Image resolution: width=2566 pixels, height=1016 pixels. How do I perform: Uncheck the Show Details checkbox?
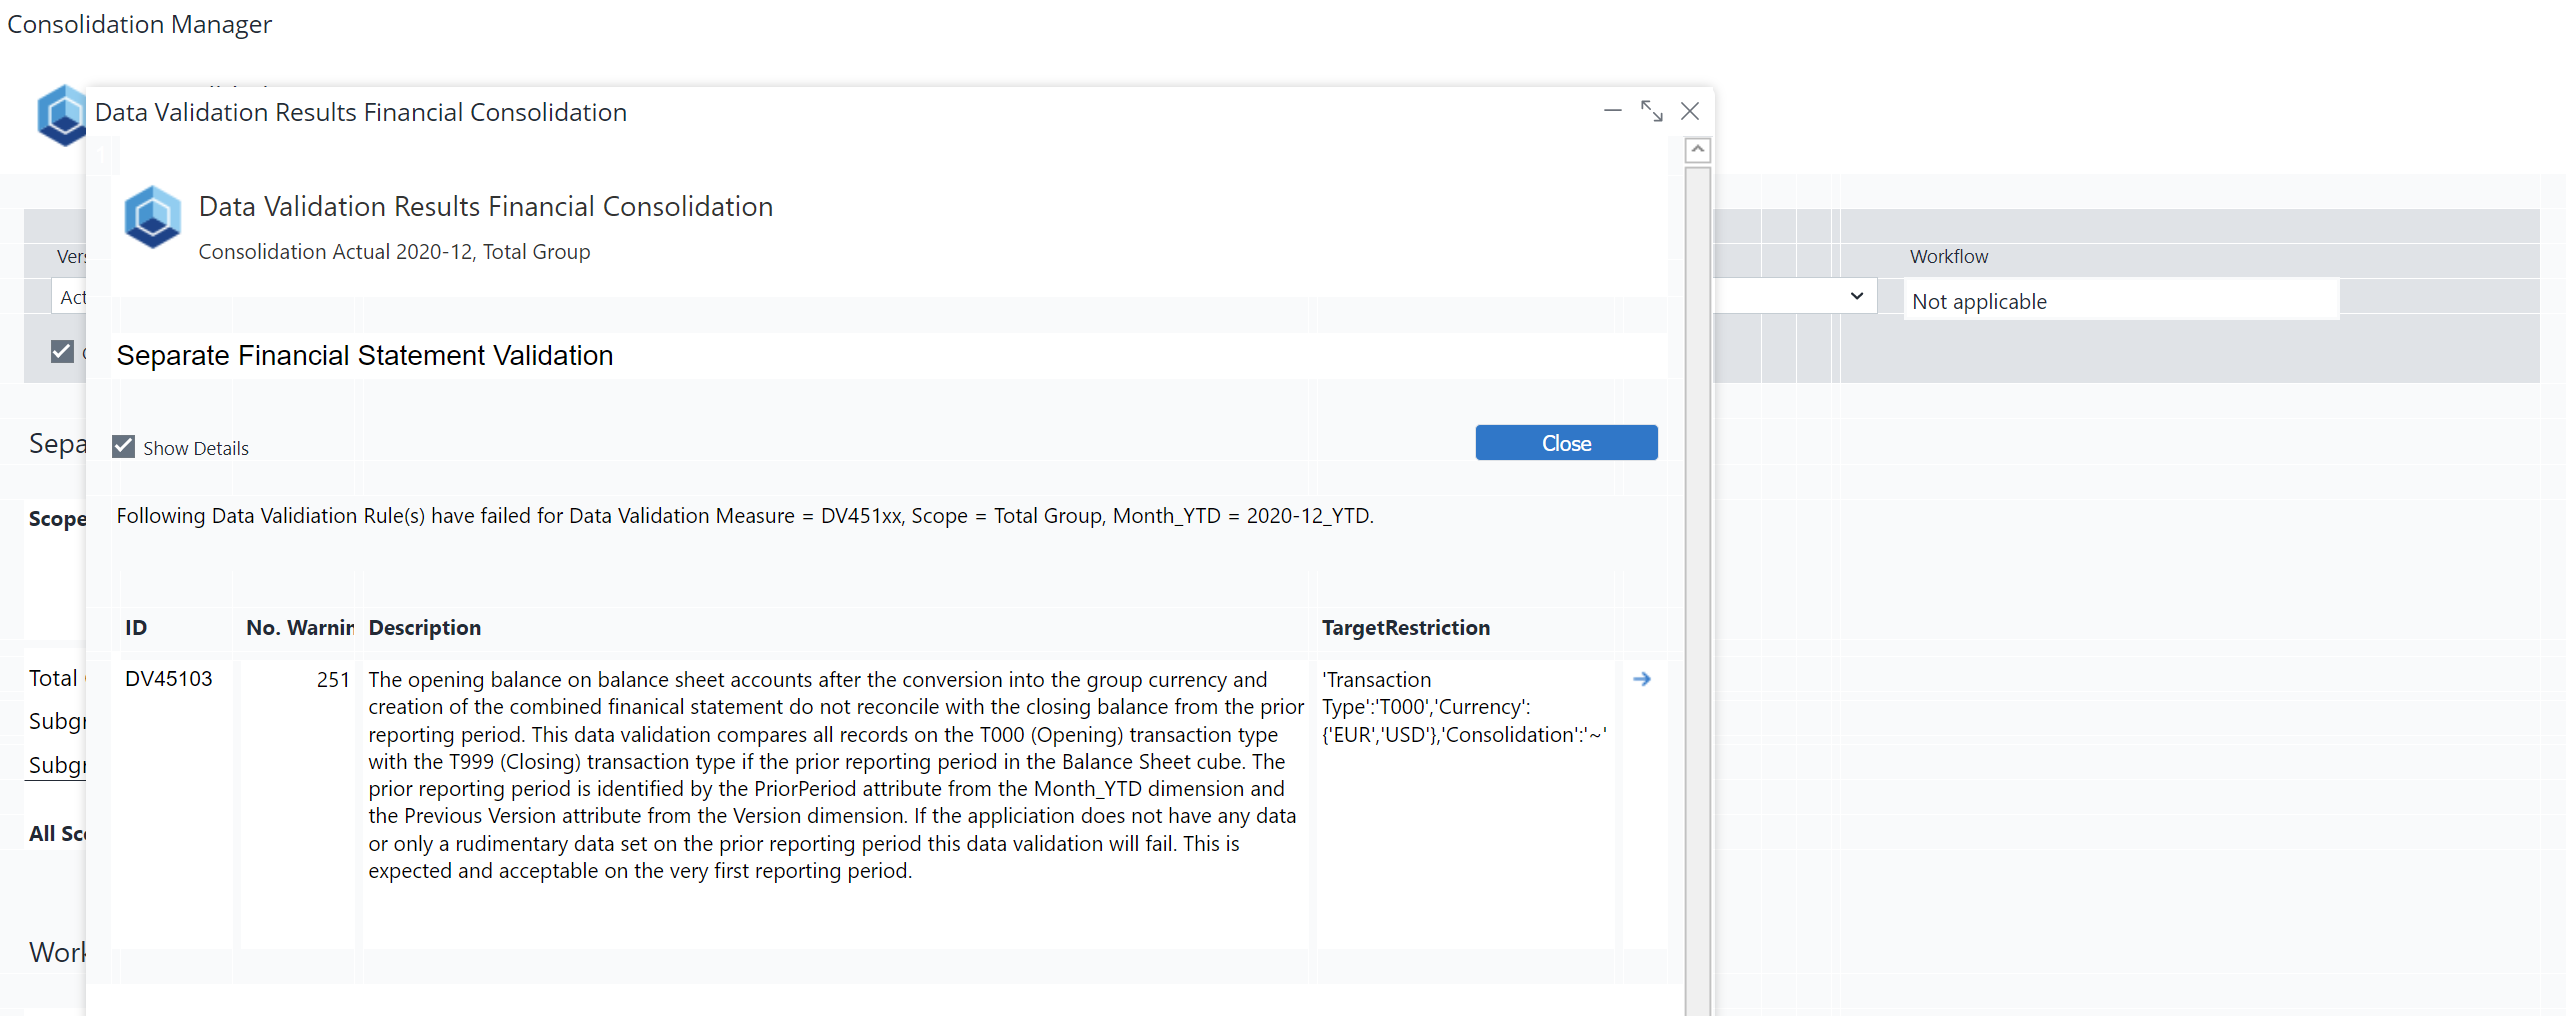click(124, 446)
